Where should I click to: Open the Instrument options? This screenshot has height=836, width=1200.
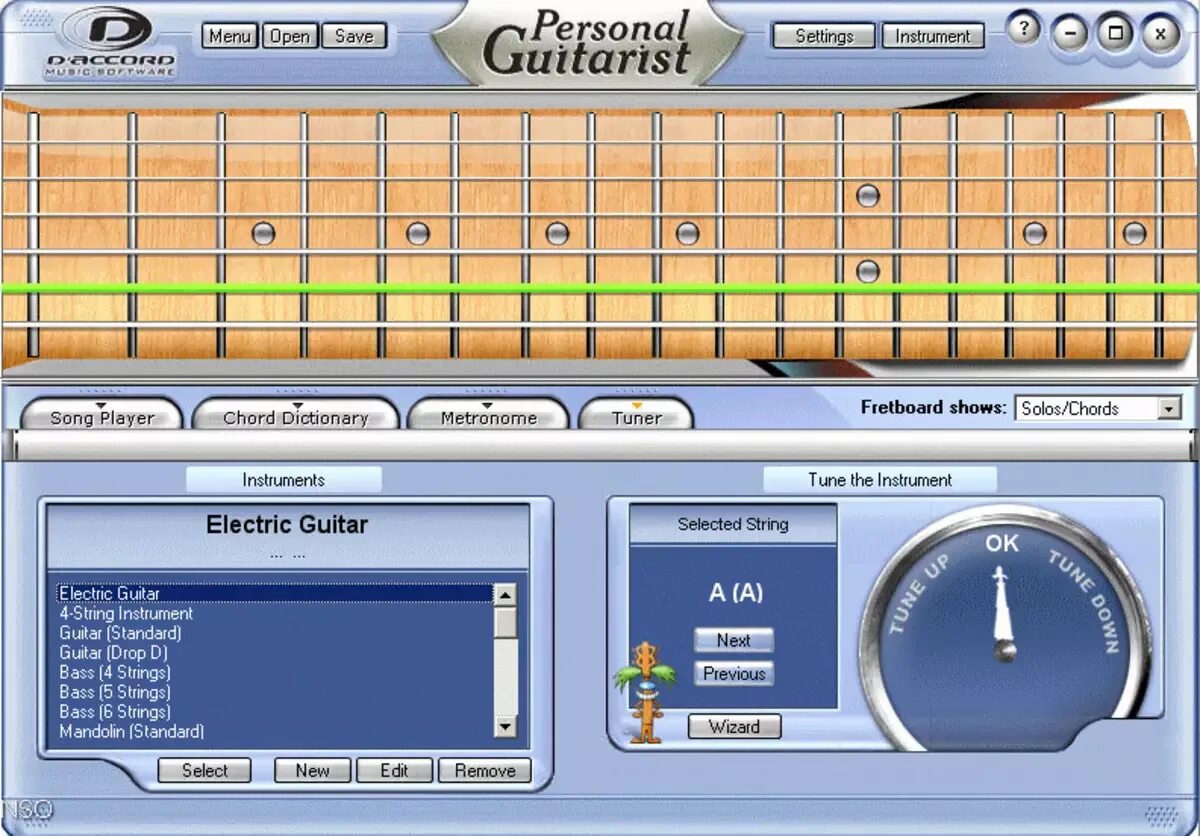(x=933, y=36)
